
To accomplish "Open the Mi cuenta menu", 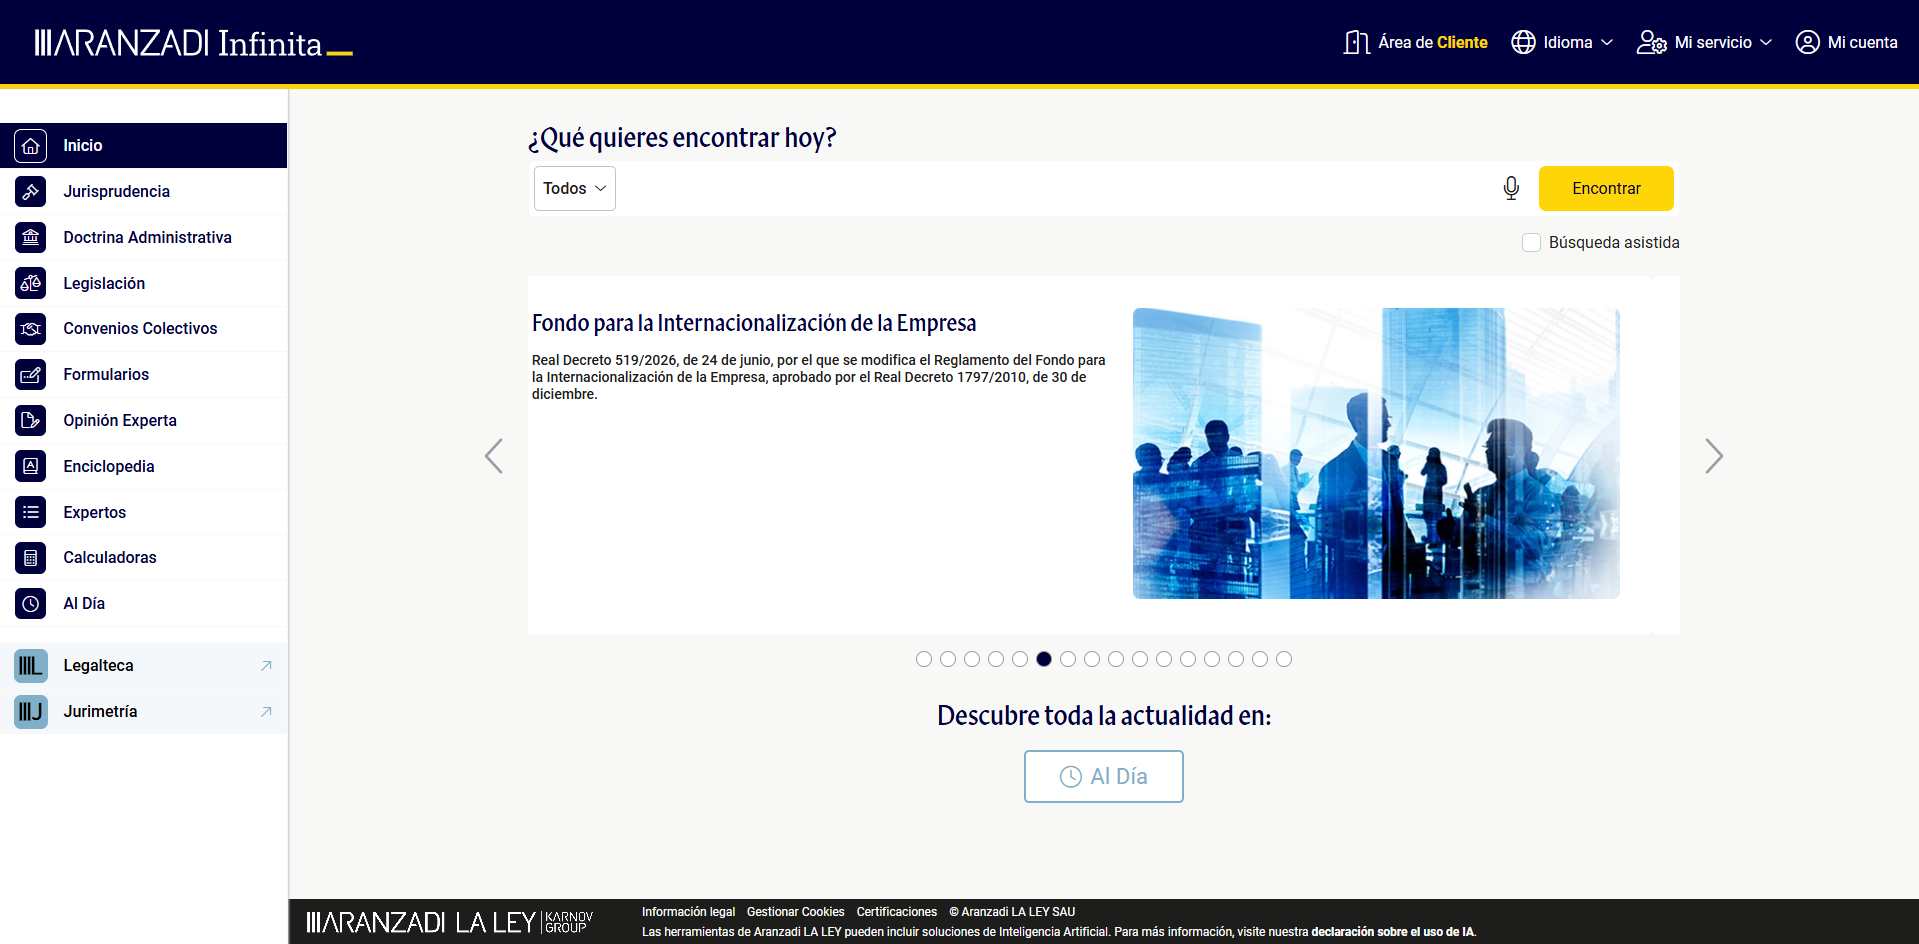I will [x=1847, y=42].
